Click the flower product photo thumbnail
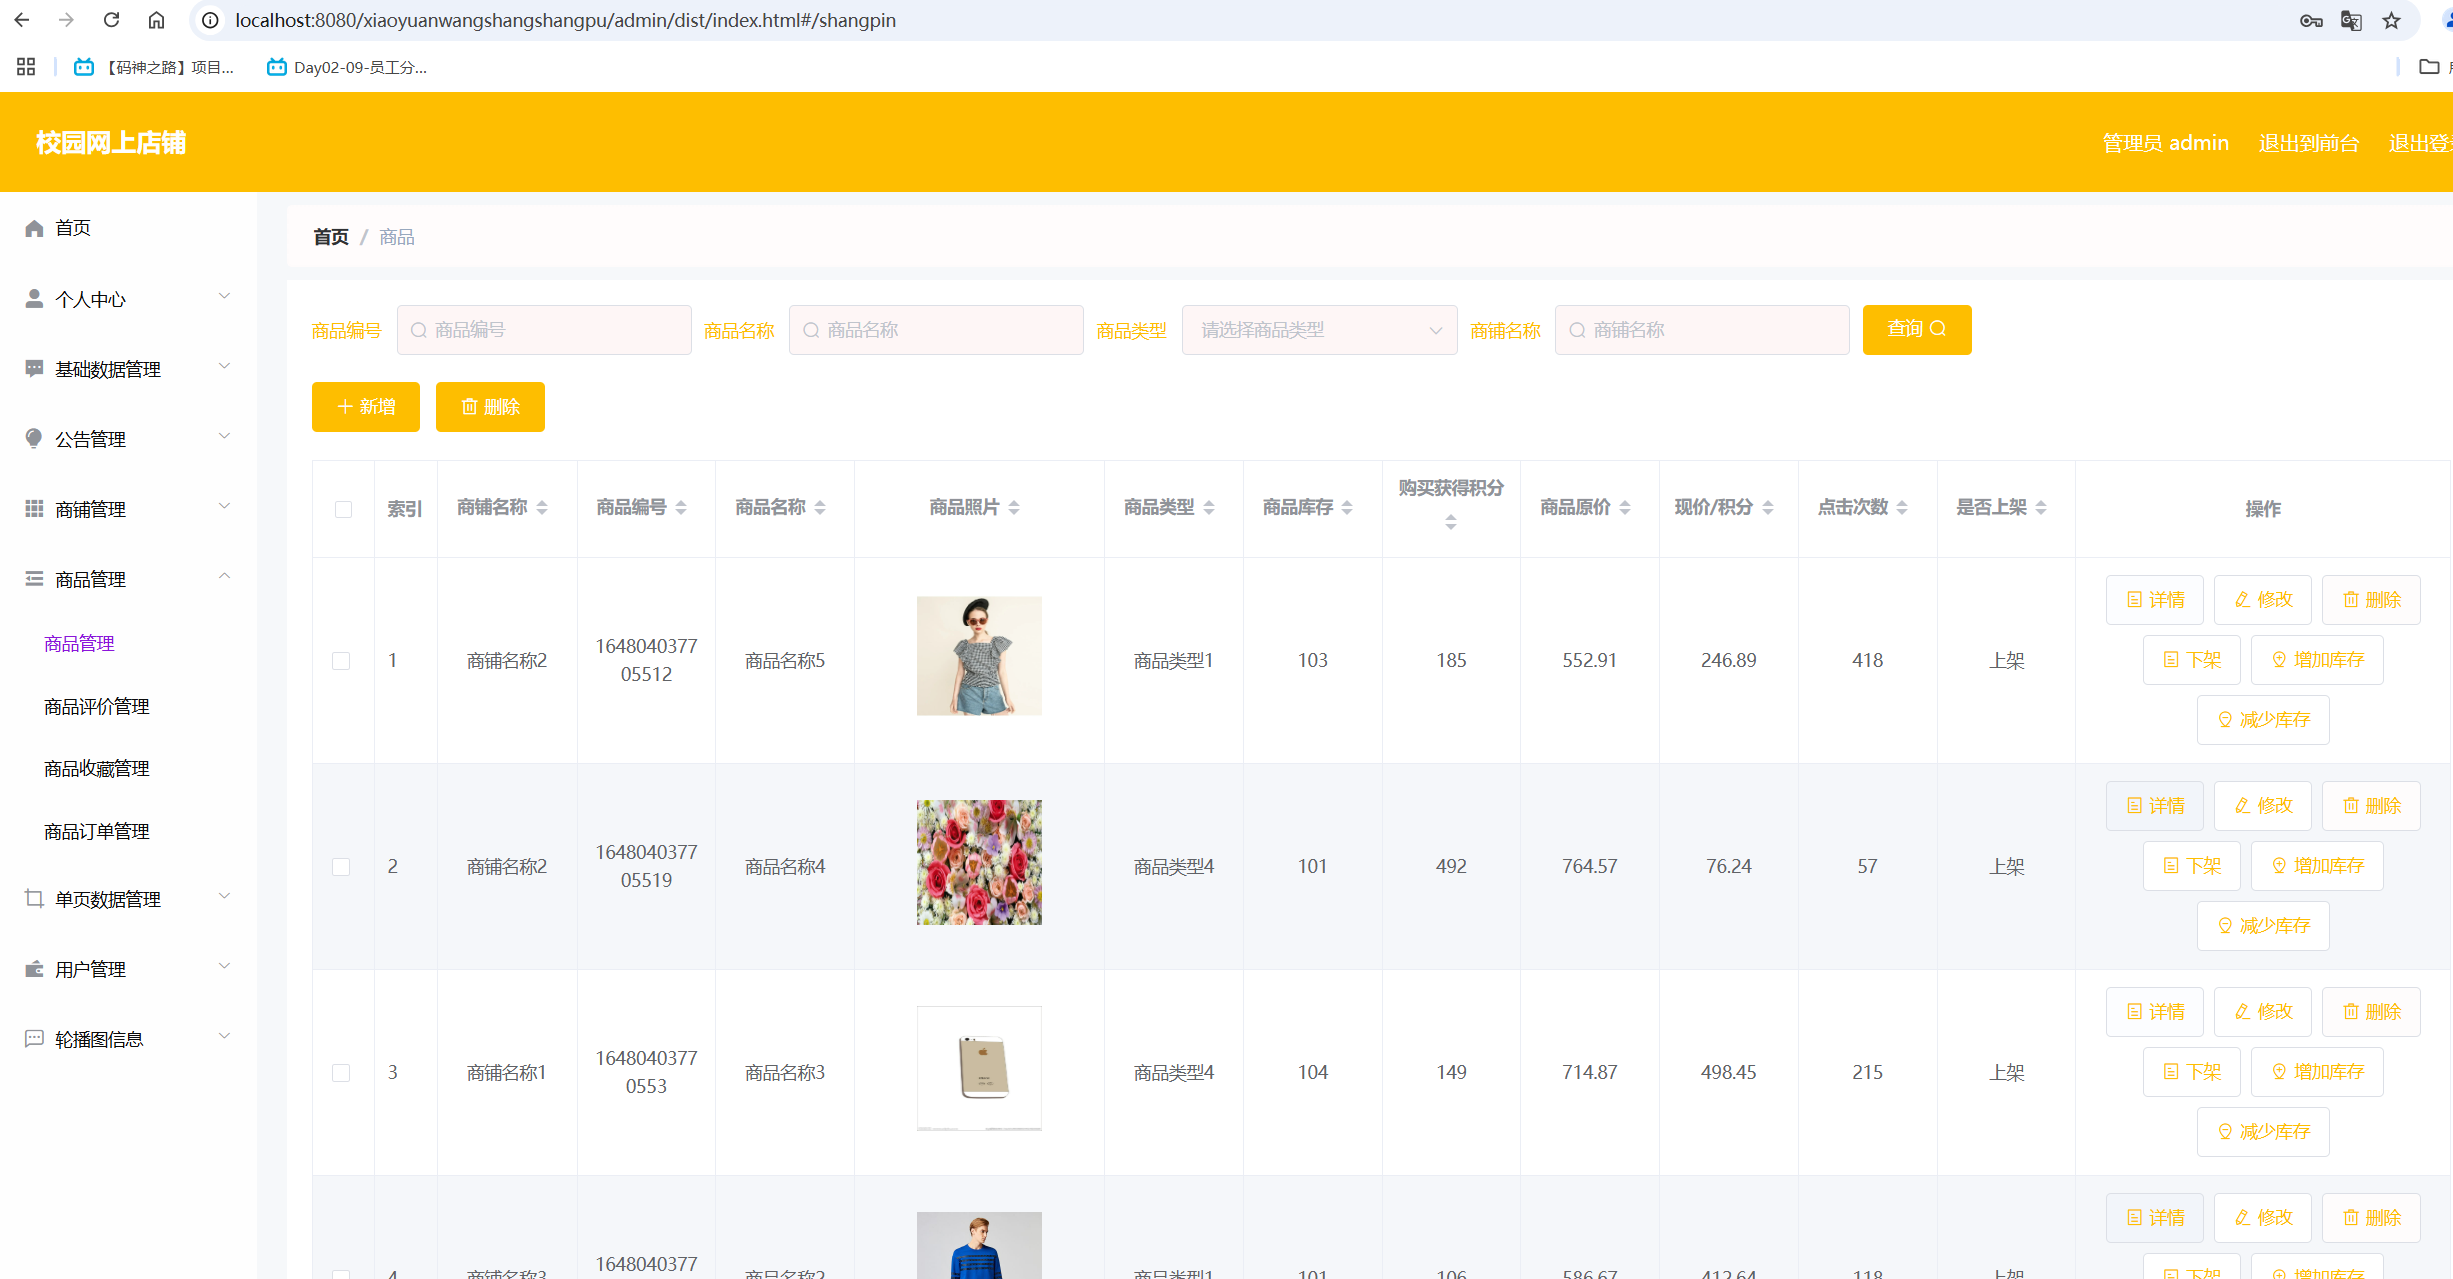This screenshot has width=2453, height=1279. [x=978, y=862]
